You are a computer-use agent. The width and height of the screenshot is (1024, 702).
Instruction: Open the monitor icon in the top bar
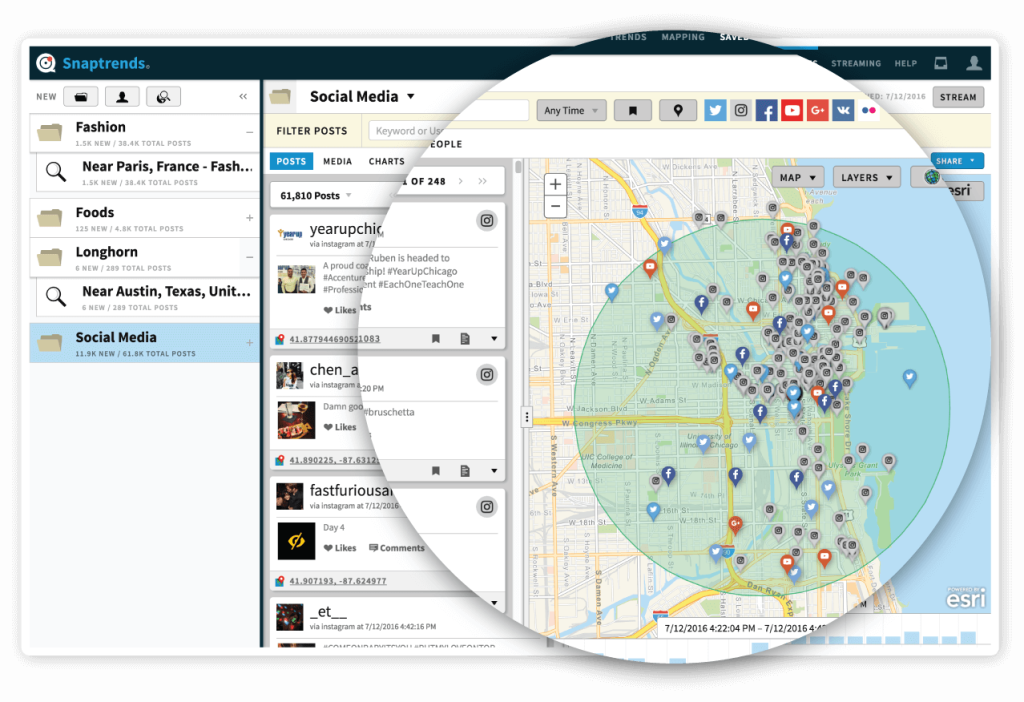[x=941, y=63]
